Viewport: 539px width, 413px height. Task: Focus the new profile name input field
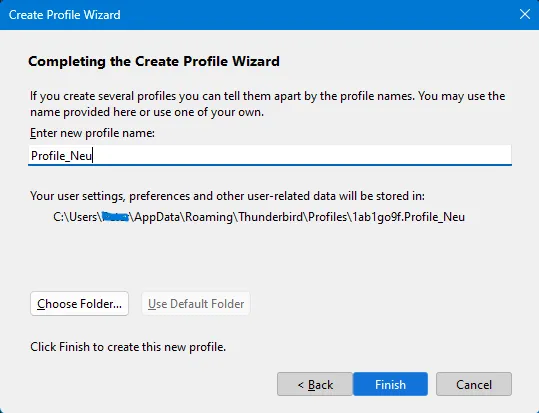[x=270, y=155]
